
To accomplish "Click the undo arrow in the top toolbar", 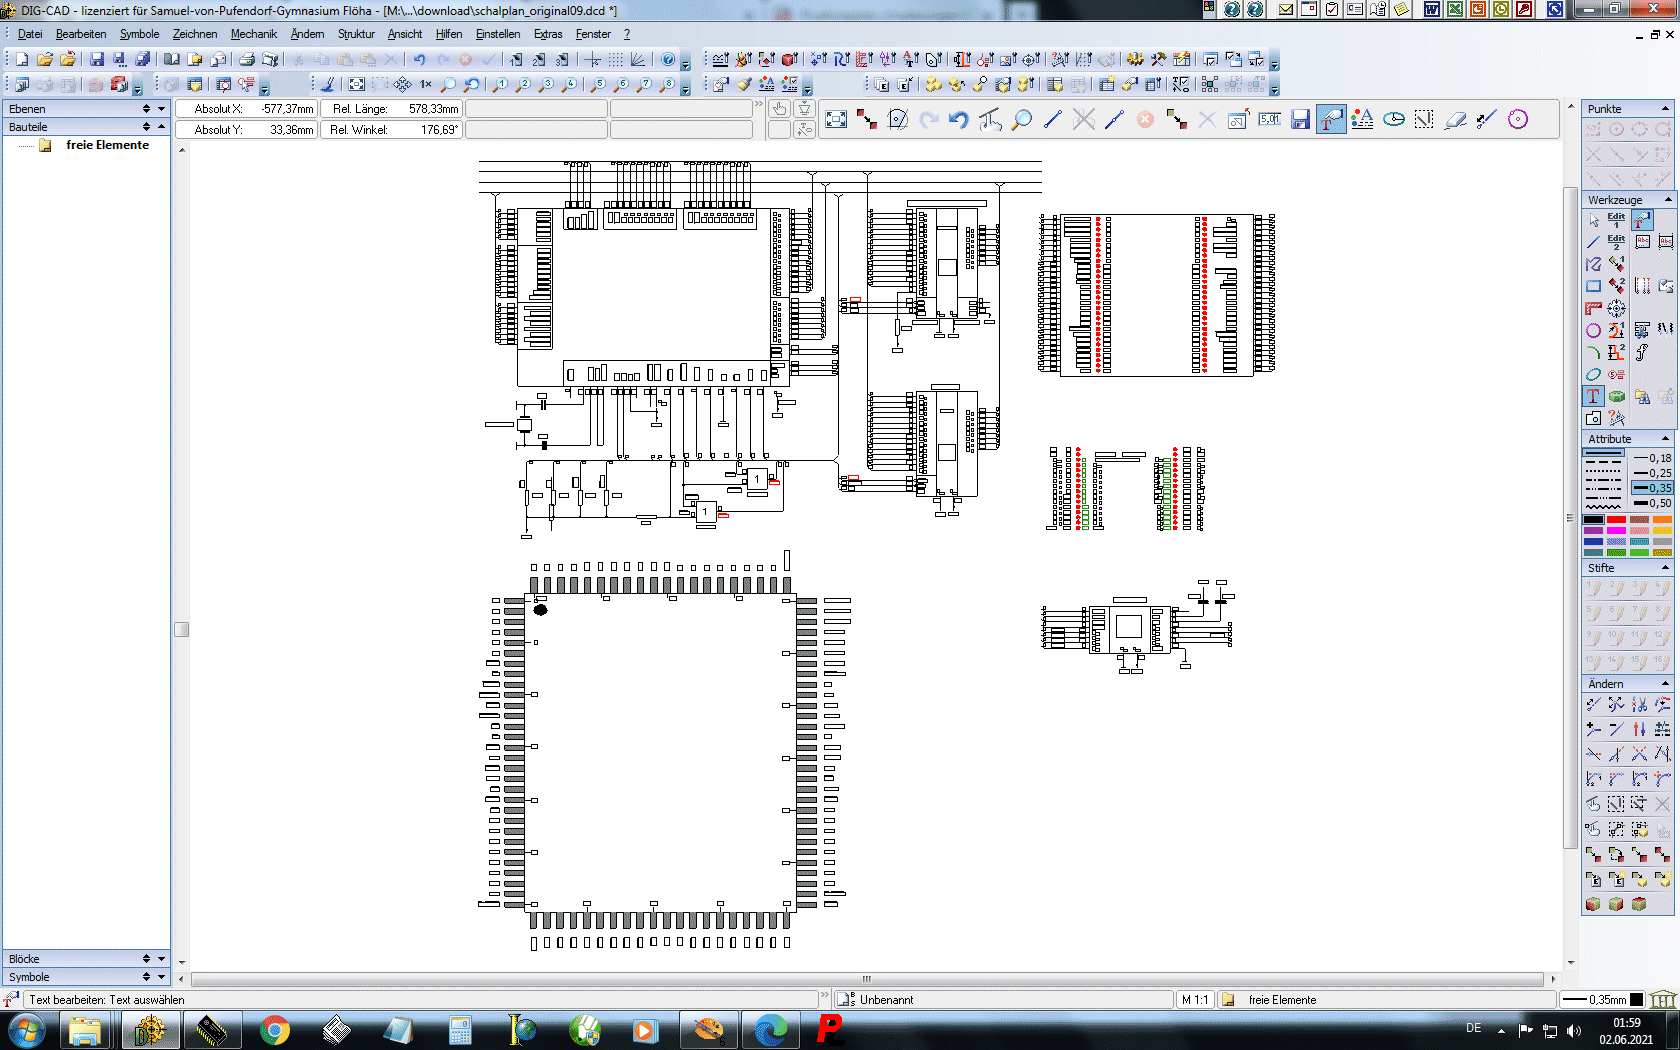I will tap(420, 60).
